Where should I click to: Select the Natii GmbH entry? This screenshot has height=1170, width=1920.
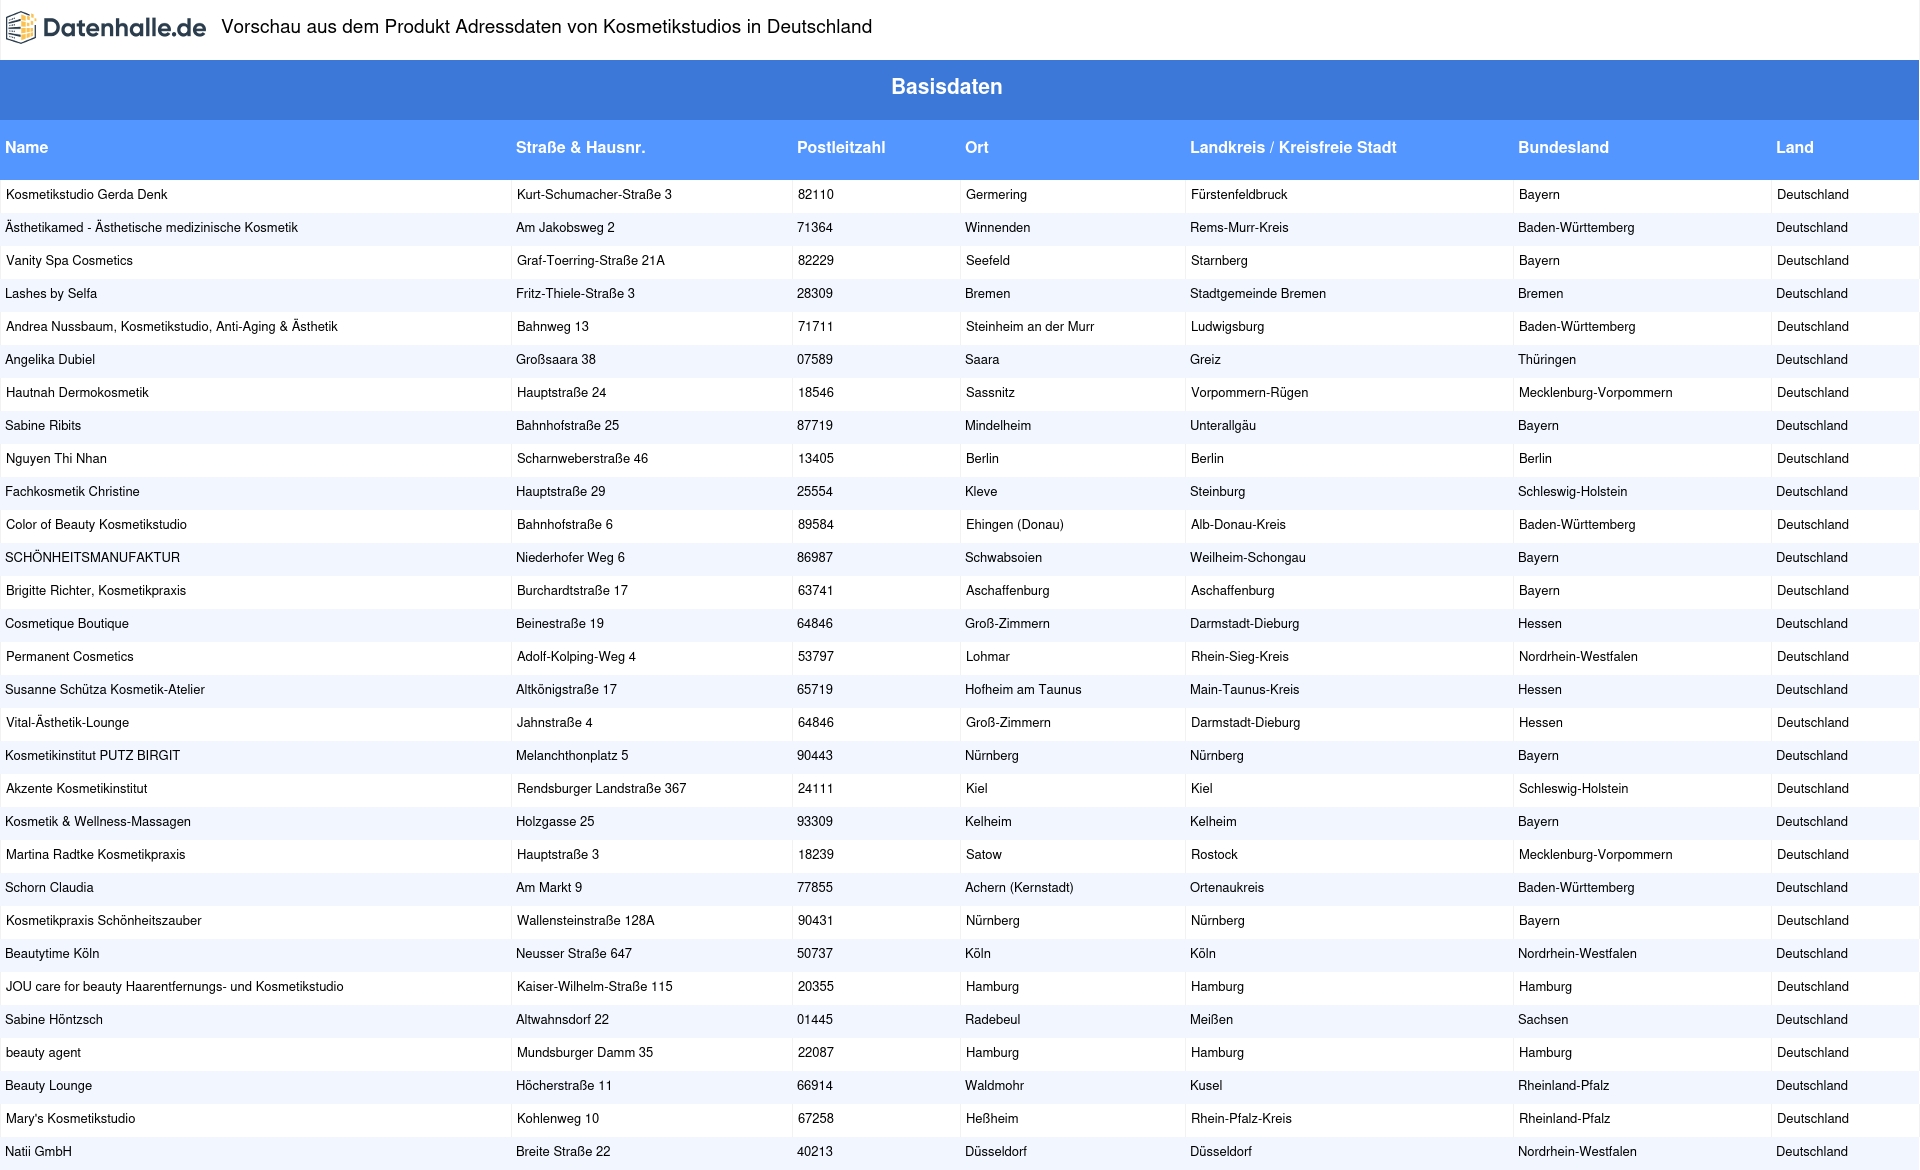[x=38, y=1152]
